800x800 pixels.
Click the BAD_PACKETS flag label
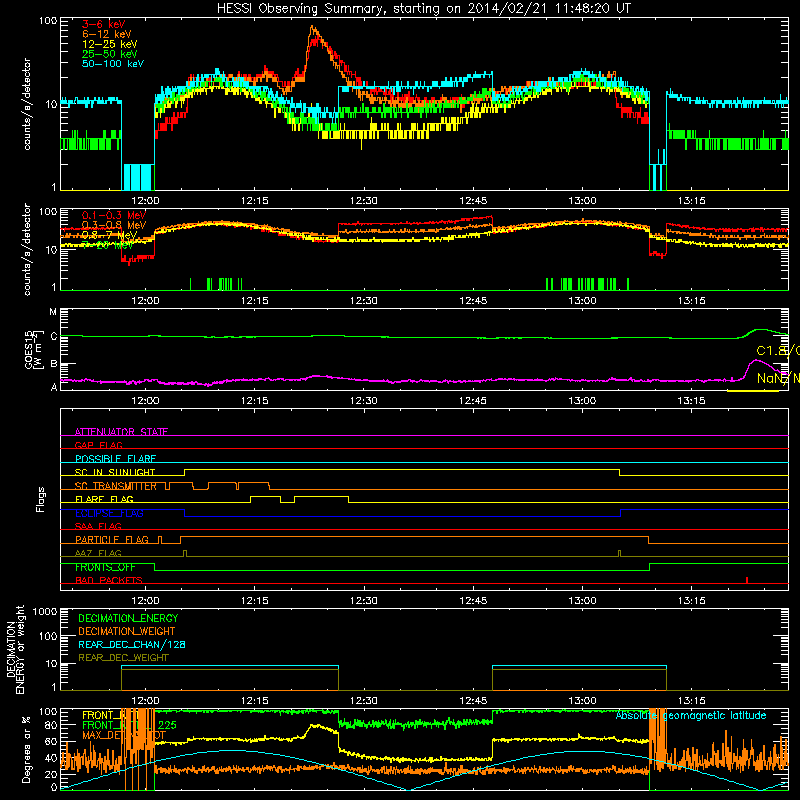(x=109, y=580)
